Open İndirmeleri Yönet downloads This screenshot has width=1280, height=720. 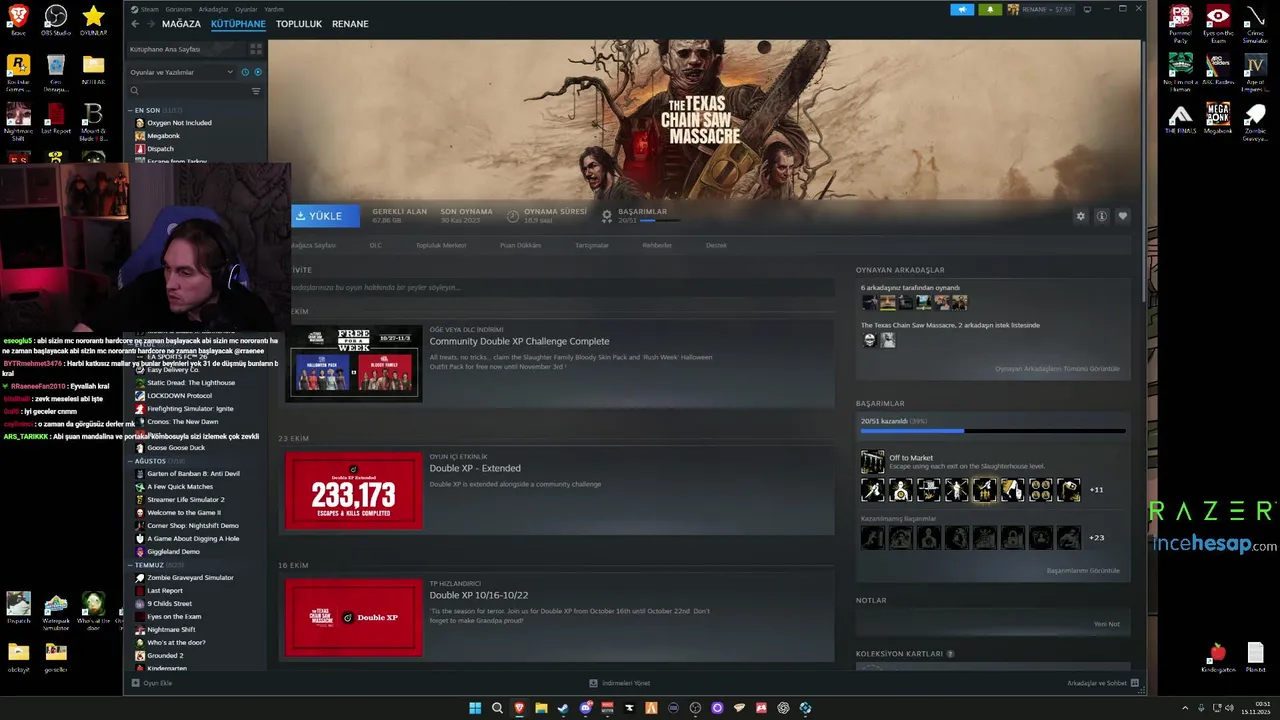[620, 683]
